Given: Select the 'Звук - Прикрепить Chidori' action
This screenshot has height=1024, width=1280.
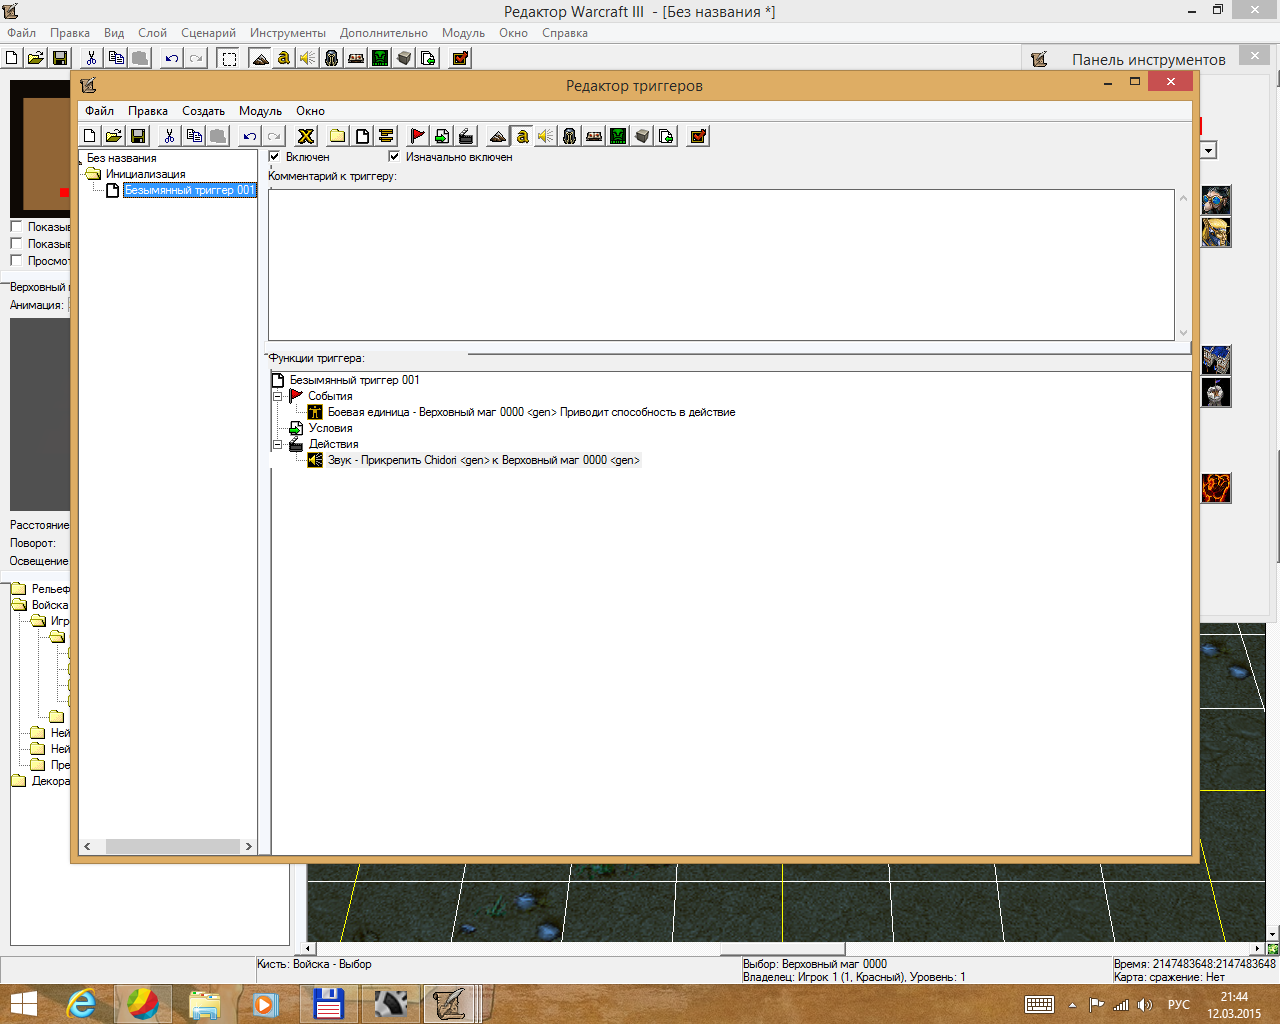Looking at the screenshot, I should 484,460.
